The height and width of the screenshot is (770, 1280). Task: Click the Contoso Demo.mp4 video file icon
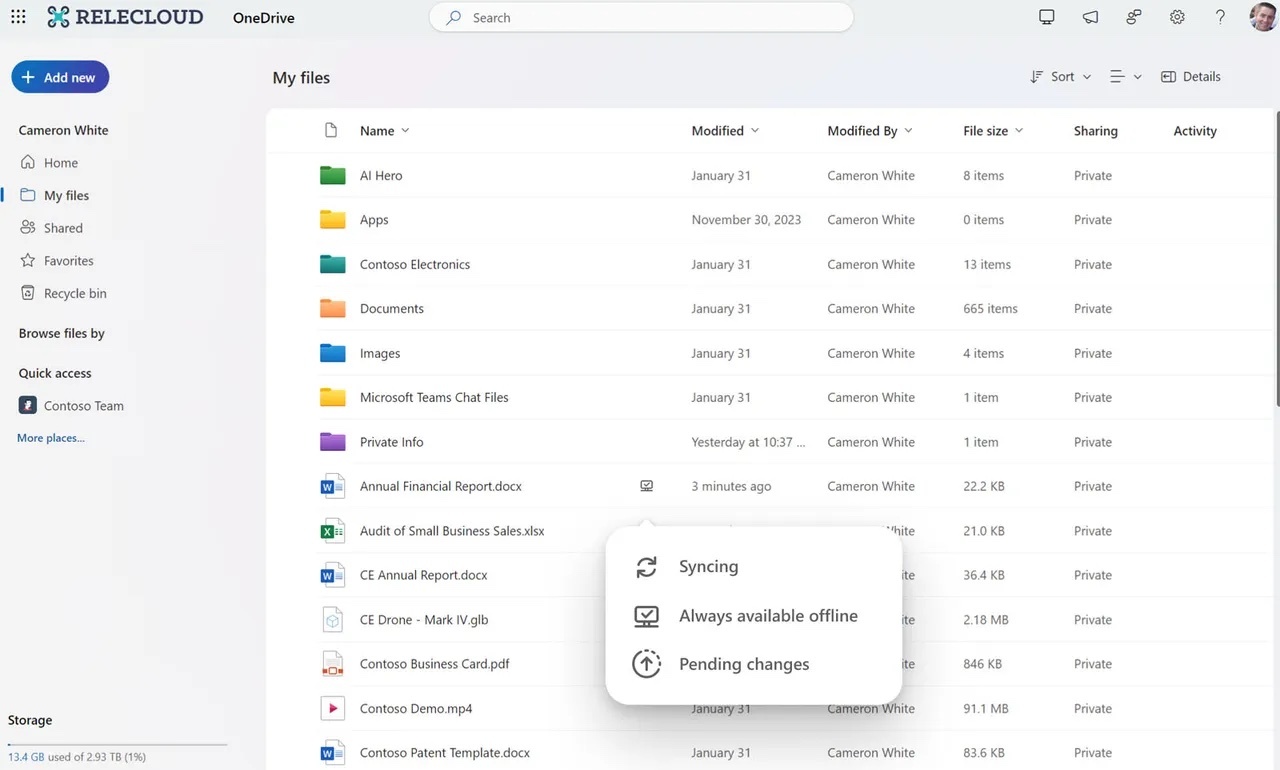click(x=332, y=708)
